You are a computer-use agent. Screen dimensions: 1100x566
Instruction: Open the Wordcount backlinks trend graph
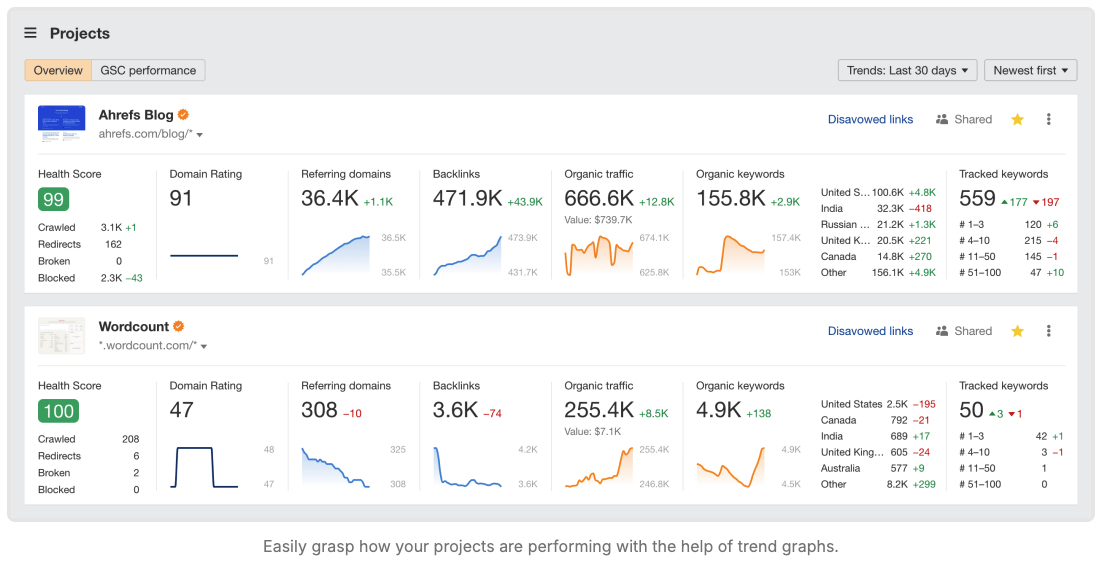pyautogui.click(x=467, y=467)
